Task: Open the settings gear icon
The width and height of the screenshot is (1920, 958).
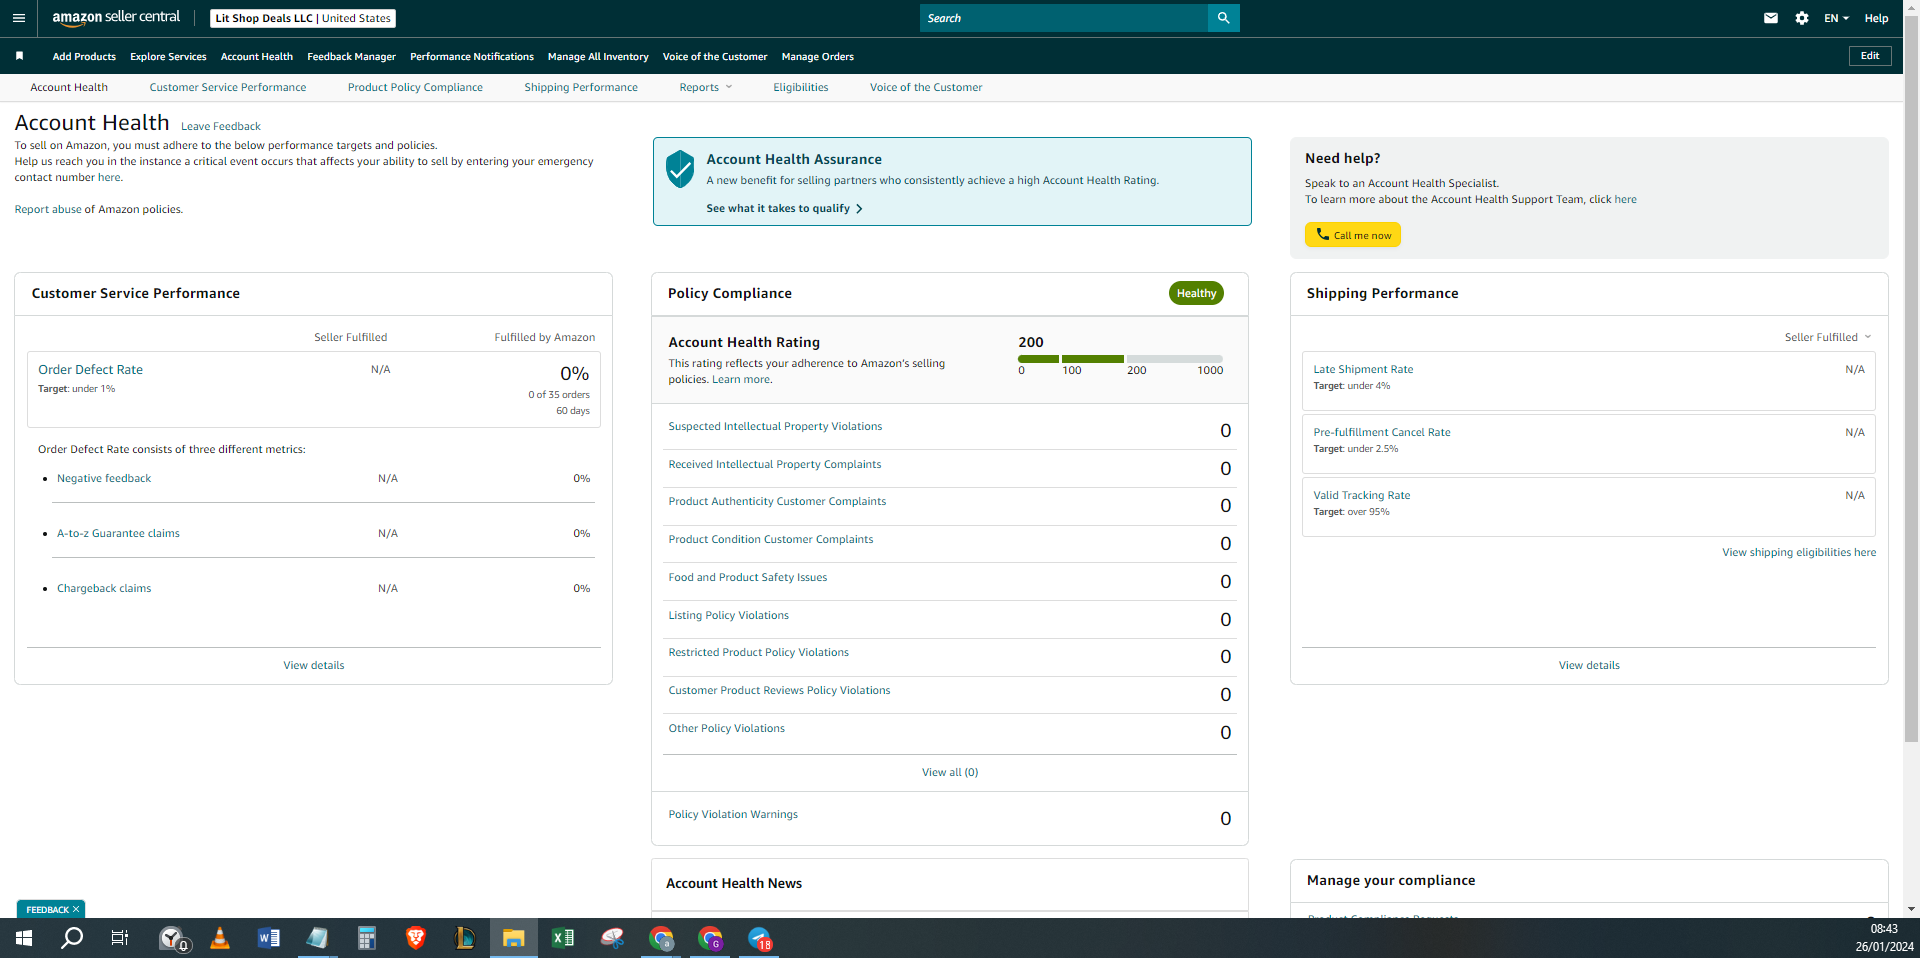Action: [x=1802, y=18]
